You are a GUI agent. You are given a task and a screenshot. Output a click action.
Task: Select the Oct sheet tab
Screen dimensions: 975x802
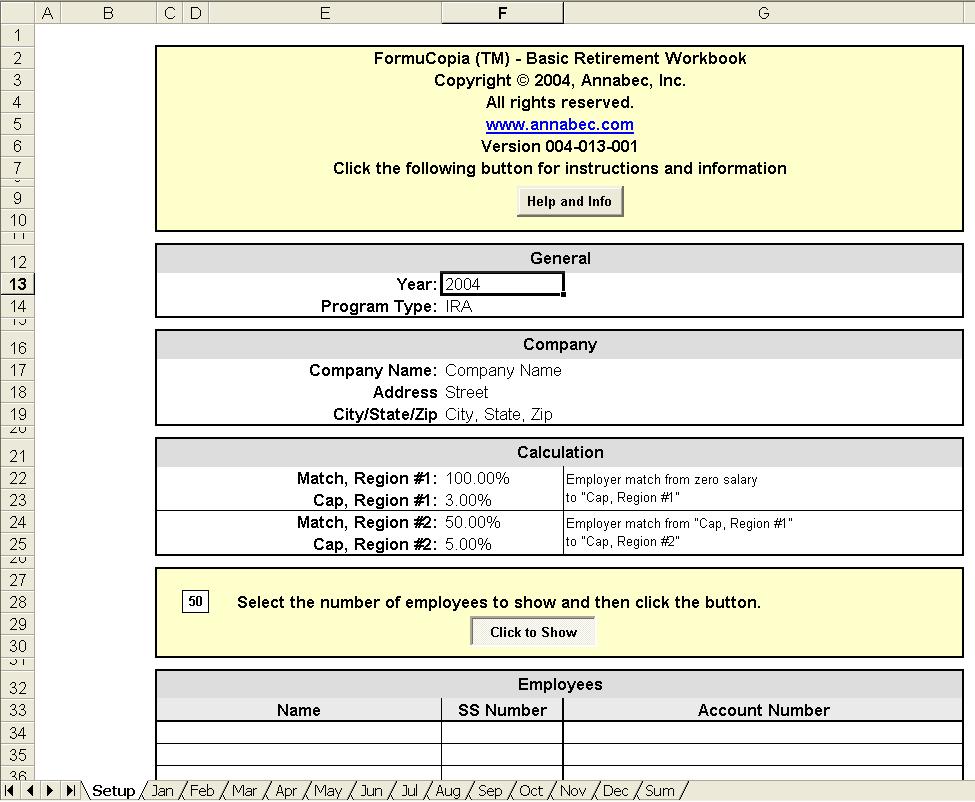coord(530,791)
